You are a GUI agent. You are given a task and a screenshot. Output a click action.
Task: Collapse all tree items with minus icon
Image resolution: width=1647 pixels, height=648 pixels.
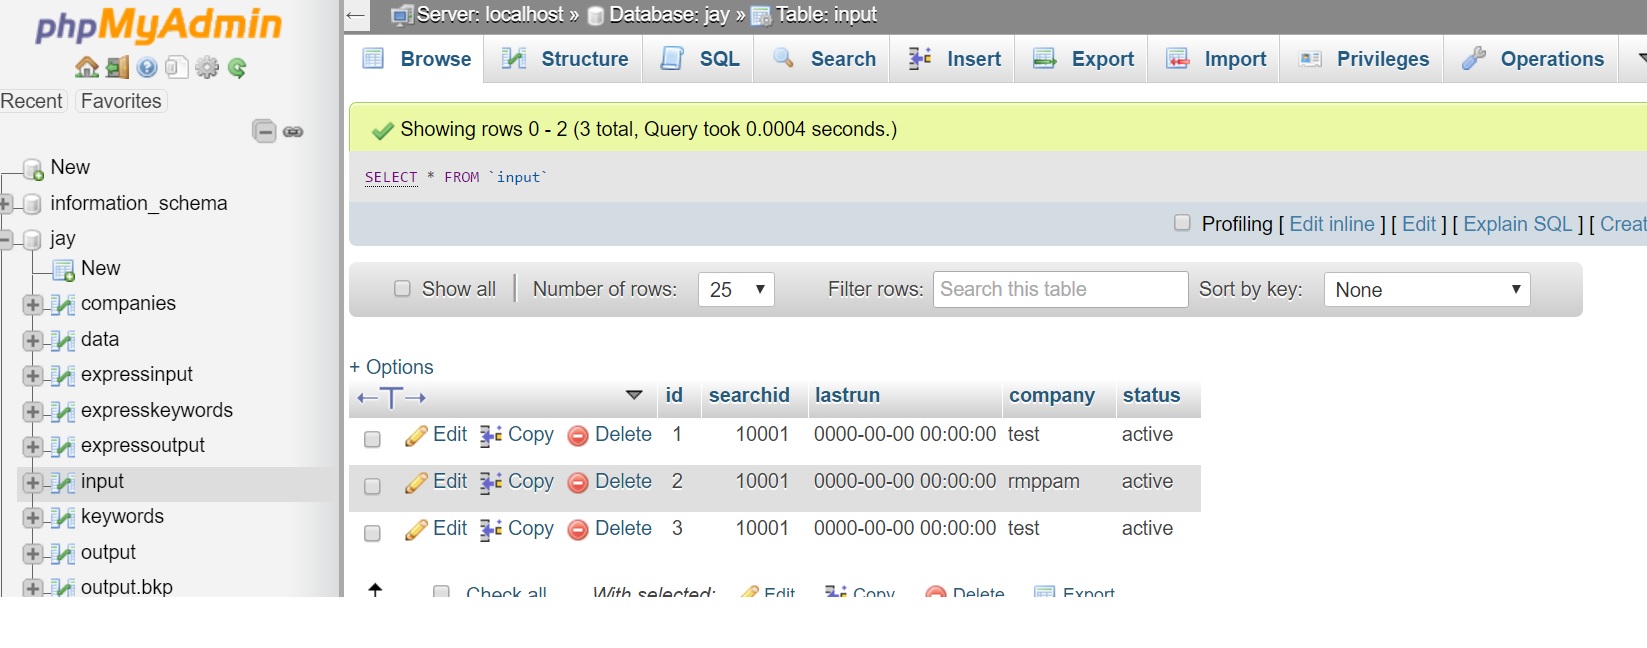264,131
